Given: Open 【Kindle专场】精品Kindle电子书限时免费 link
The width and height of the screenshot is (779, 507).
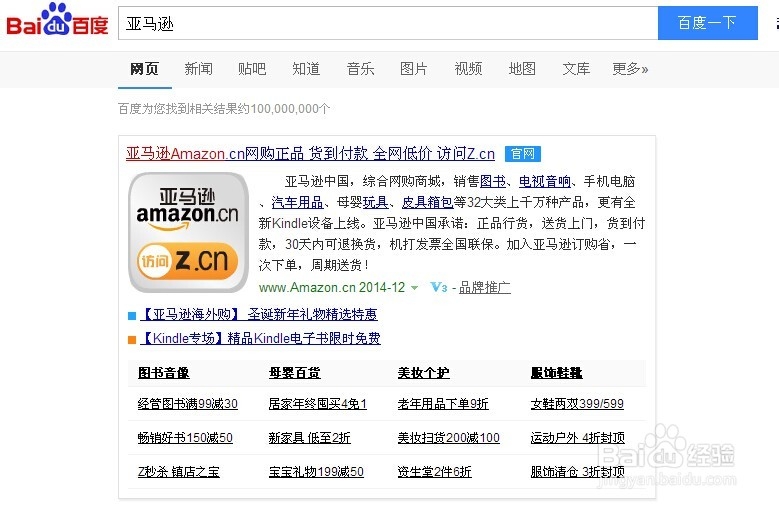Looking at the screenshot, I should pyautogui.click(x=260, y=338).
